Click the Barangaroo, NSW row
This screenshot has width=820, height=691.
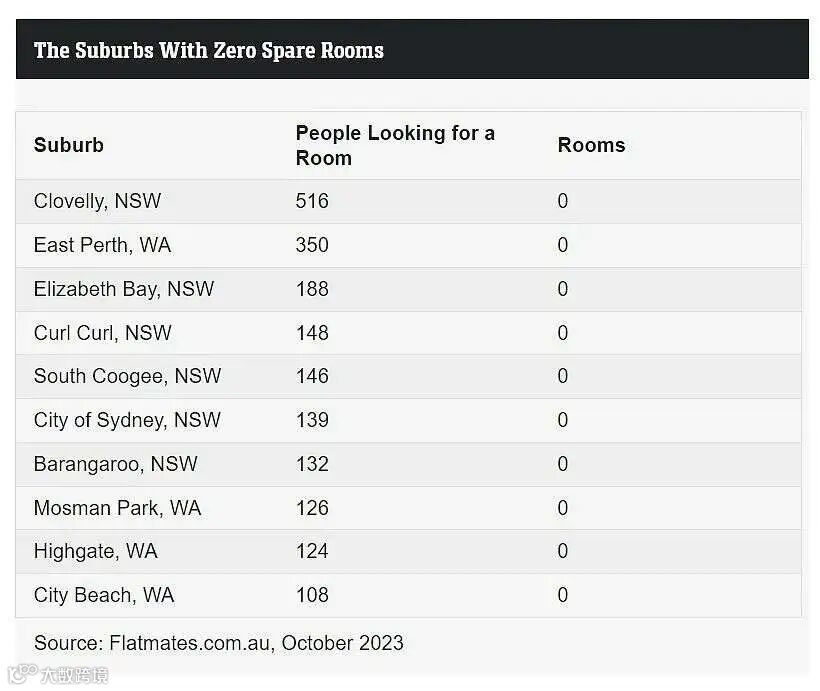(x=116, y=464)
